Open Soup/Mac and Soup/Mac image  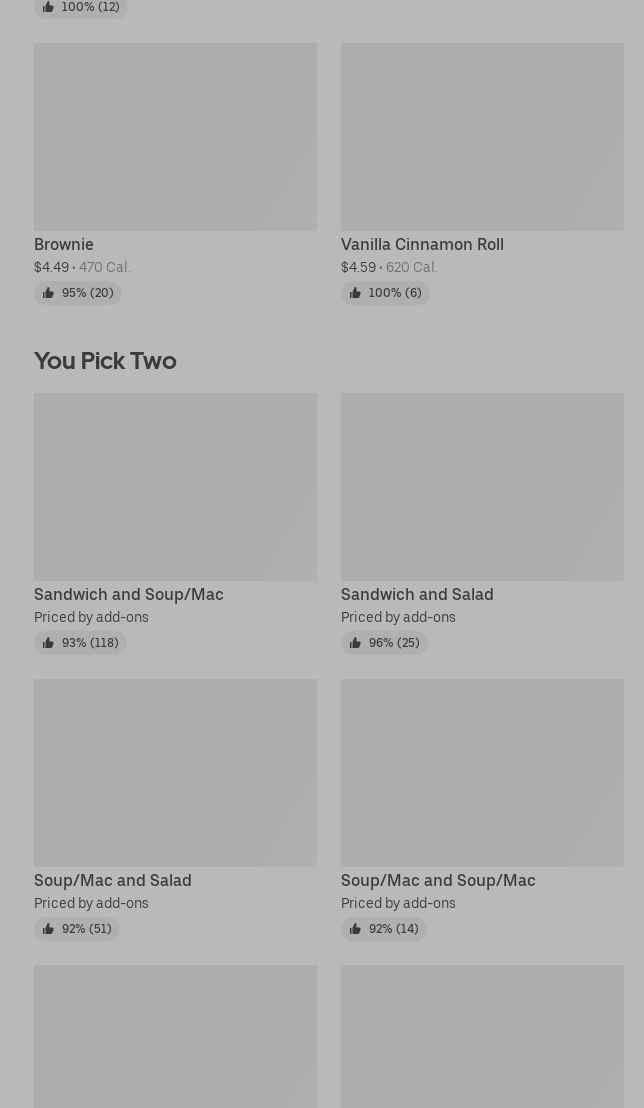pos(482,773)
